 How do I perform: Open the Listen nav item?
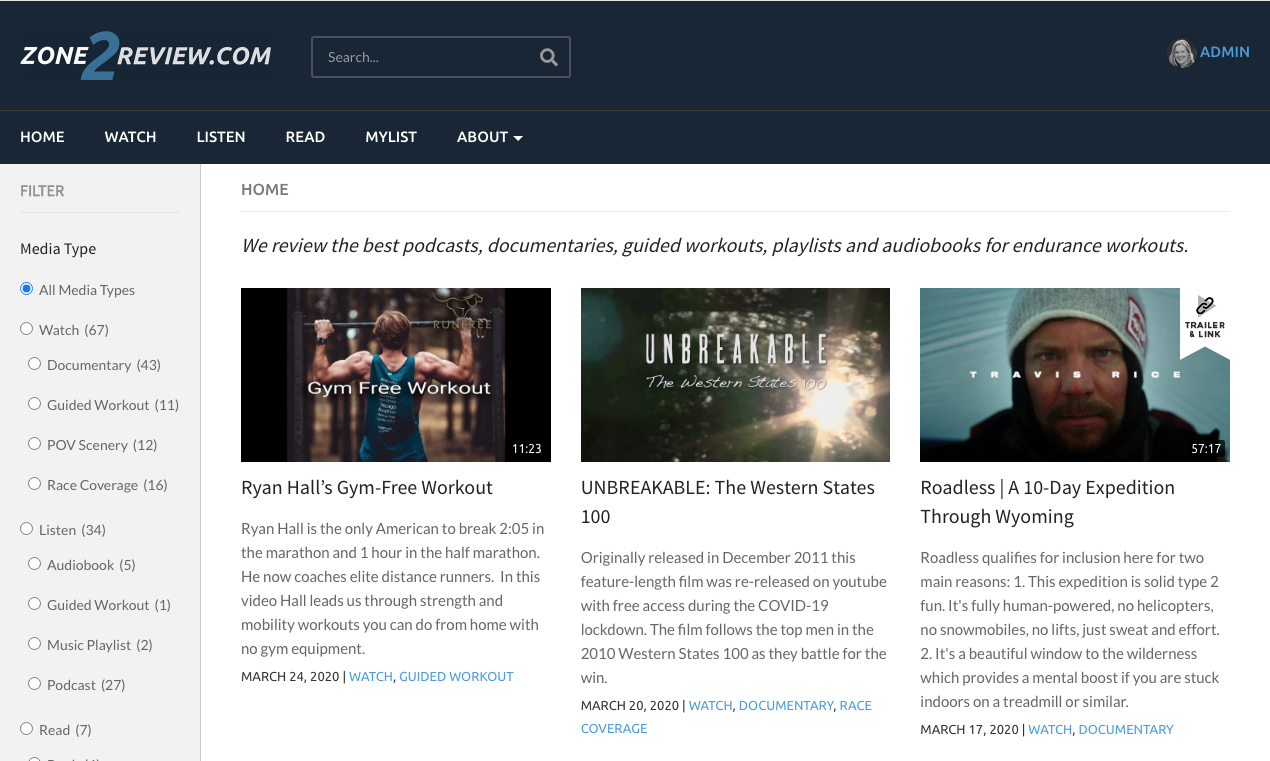click(x=221, y=137)
